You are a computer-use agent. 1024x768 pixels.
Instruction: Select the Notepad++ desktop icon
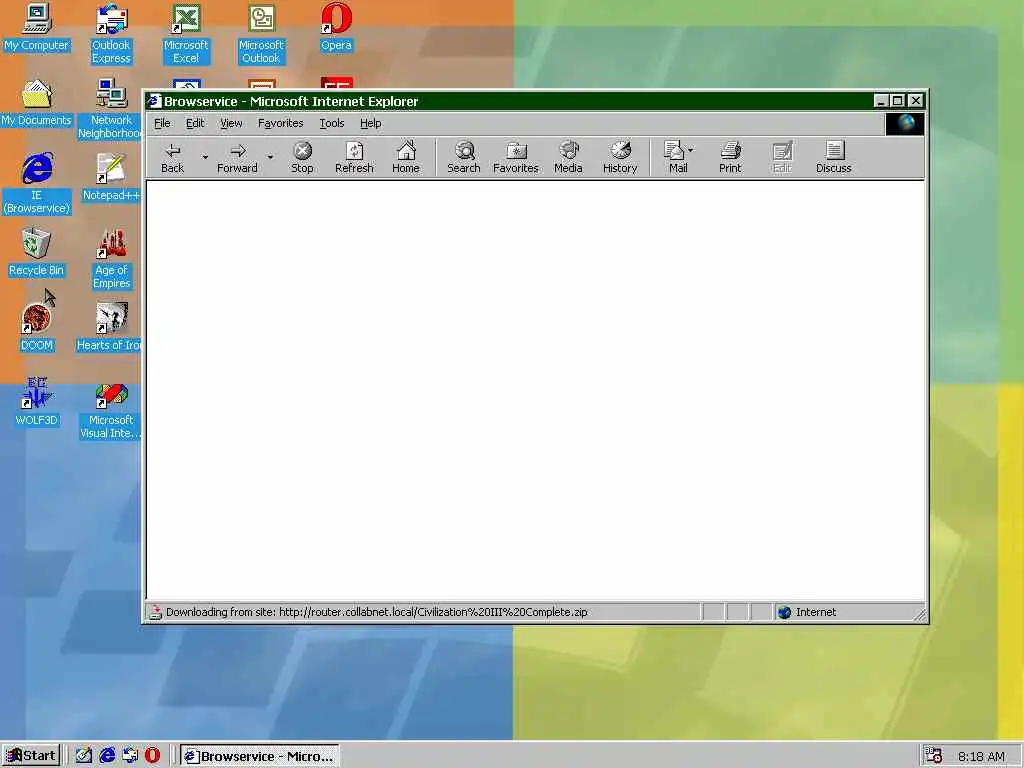(111, 178)
